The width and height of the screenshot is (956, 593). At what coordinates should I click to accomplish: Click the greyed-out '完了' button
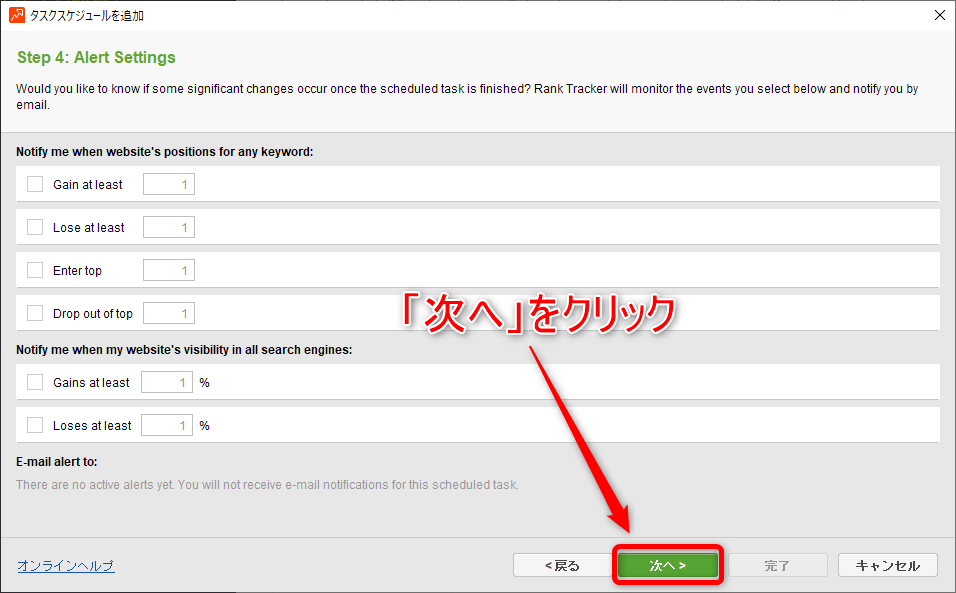click(777, 565)
